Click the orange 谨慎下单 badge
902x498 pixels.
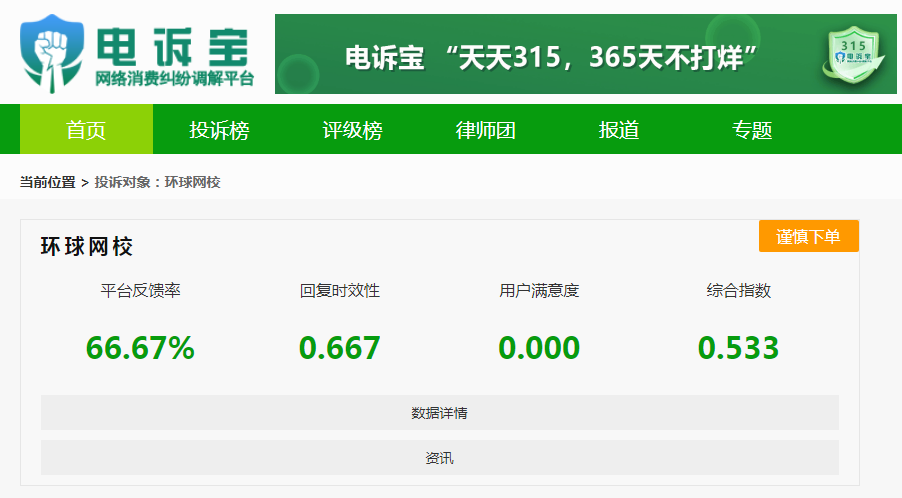pos(808,237)
